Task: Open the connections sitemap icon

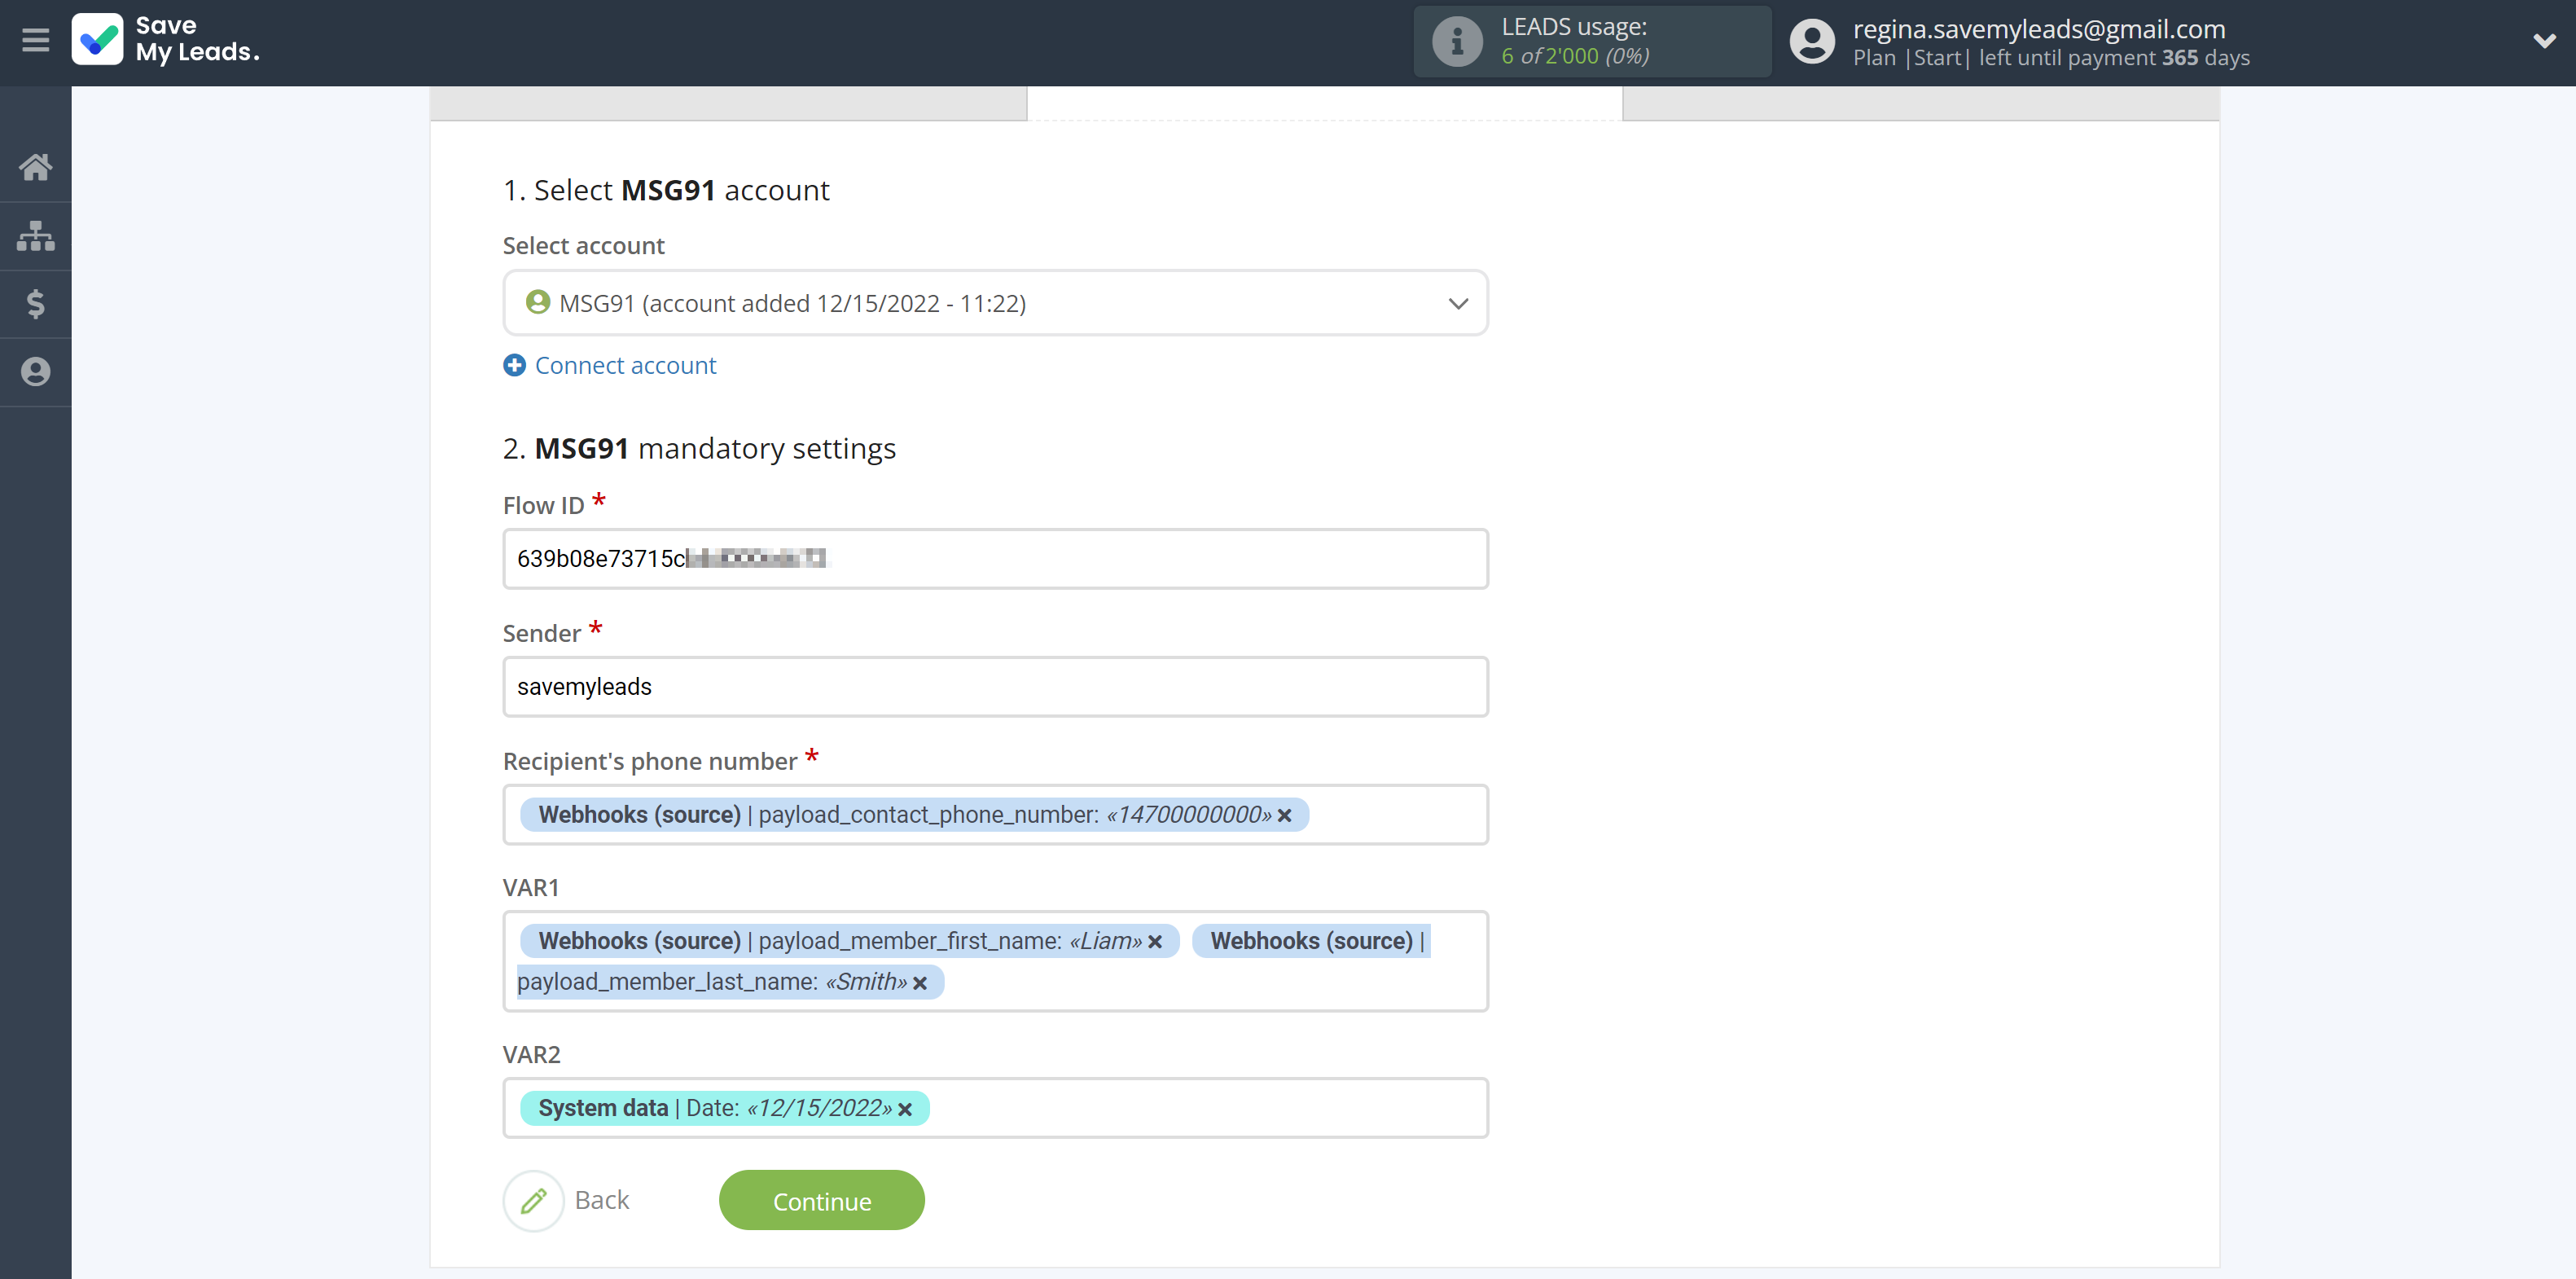Action: pyautogui.click(x=35, y=236)
